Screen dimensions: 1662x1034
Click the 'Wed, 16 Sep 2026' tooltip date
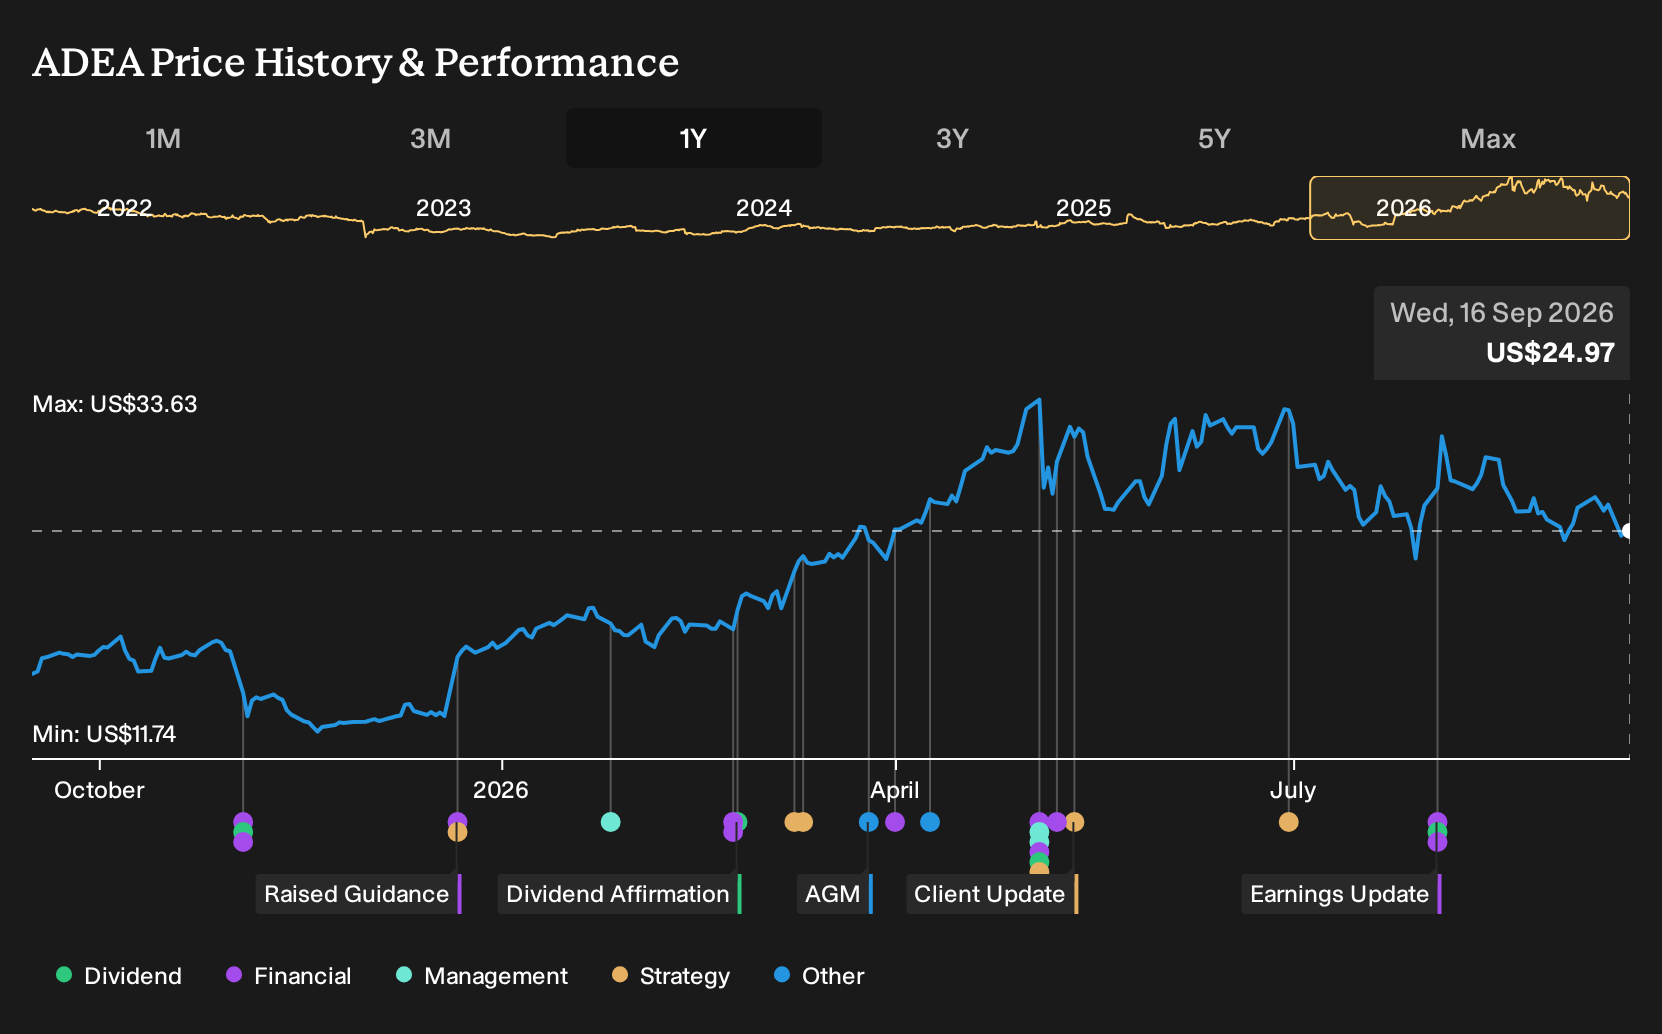(x=1502, y=313)
